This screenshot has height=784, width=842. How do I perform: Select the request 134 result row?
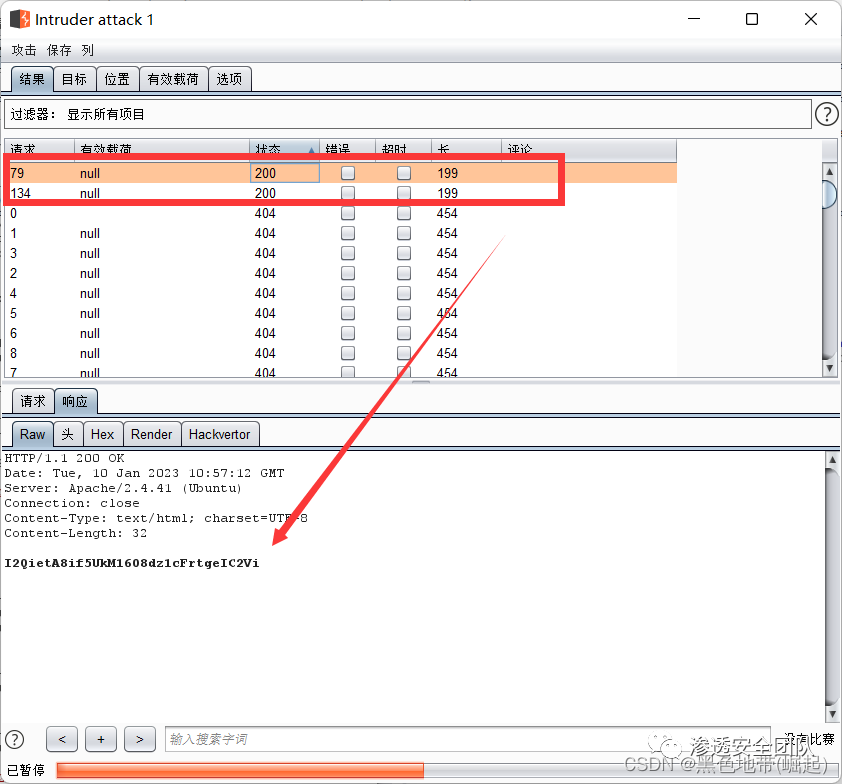341,193
